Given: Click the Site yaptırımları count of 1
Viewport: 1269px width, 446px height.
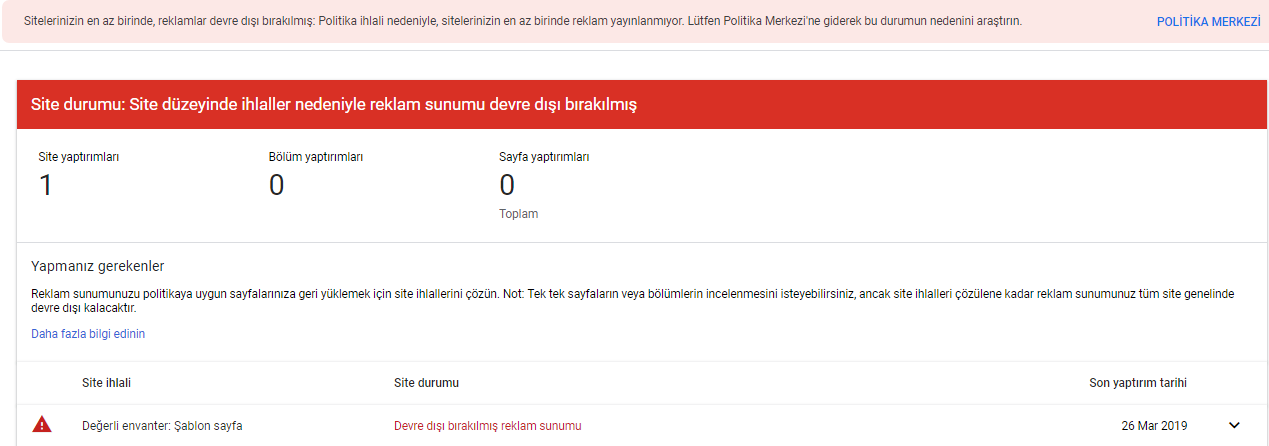Looking at the screenshot, I should 45,185.
